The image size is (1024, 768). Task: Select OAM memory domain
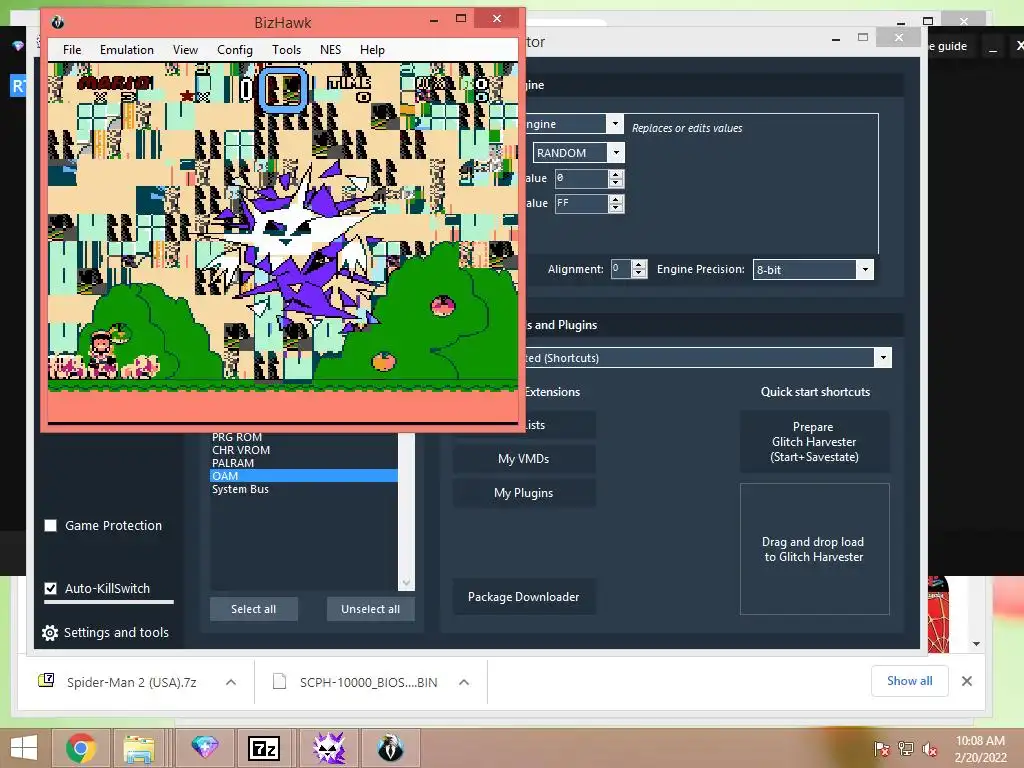point(304,476)
